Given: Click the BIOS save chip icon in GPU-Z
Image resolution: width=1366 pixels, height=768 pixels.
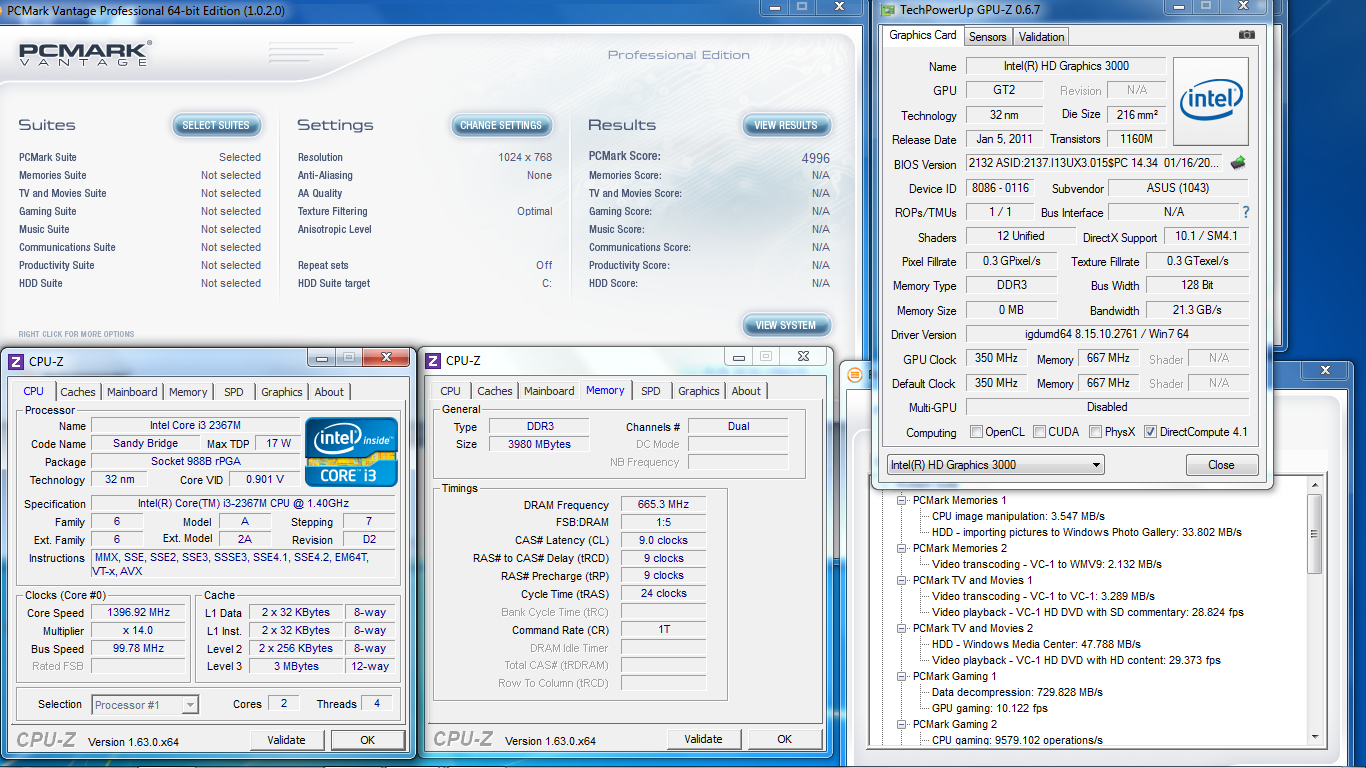Looking at the screenshot, I should click(x=1238, y=162).
